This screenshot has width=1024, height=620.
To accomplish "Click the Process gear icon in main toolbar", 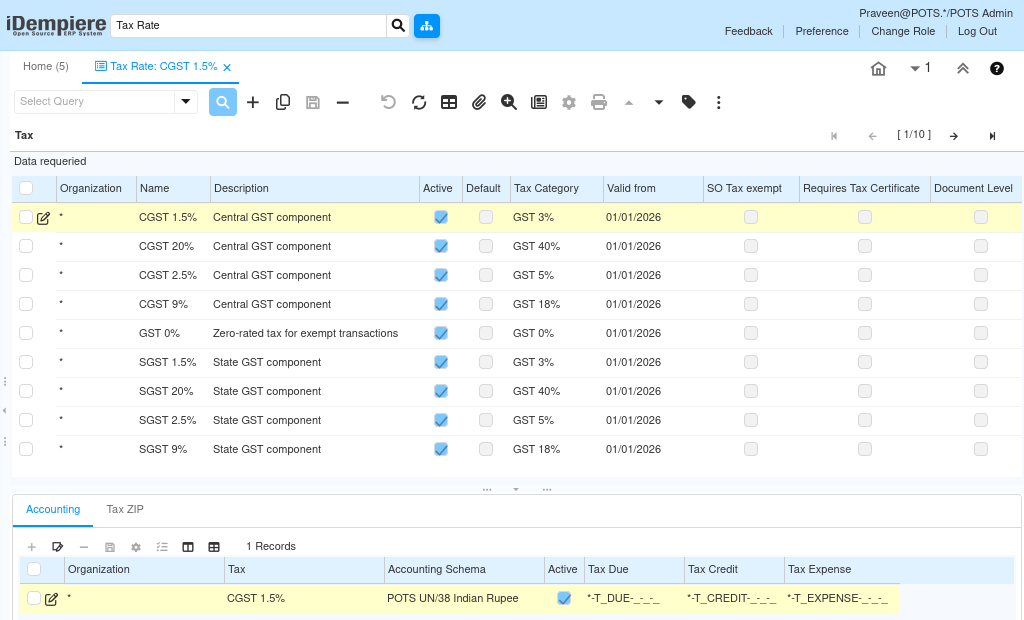I will click(569, 102).
